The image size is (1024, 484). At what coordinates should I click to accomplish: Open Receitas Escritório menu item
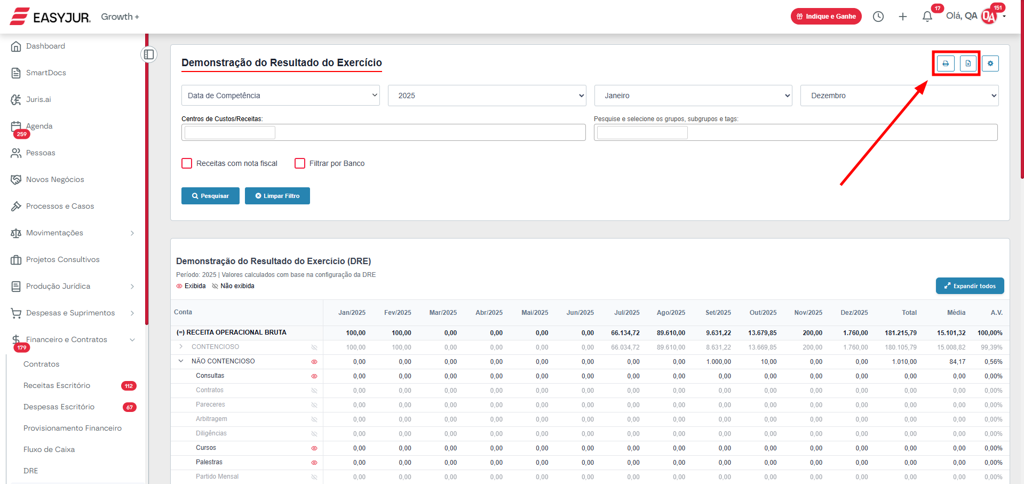pyautogui.click(x=57, y=385)
